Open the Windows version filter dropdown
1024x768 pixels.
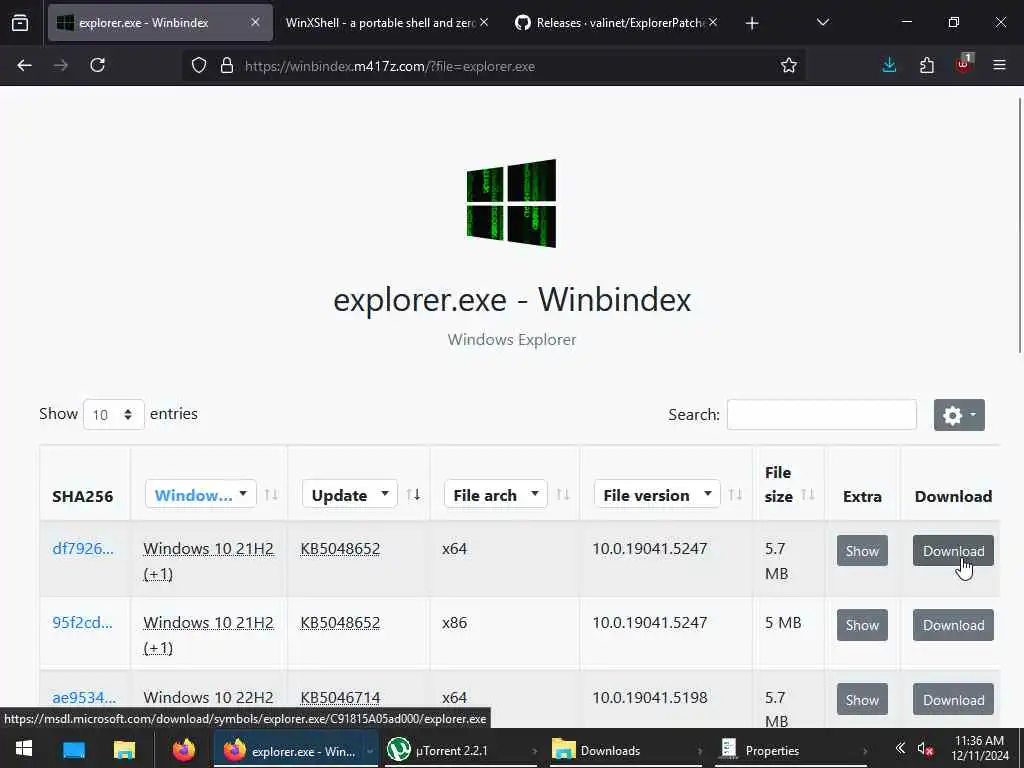200,494
